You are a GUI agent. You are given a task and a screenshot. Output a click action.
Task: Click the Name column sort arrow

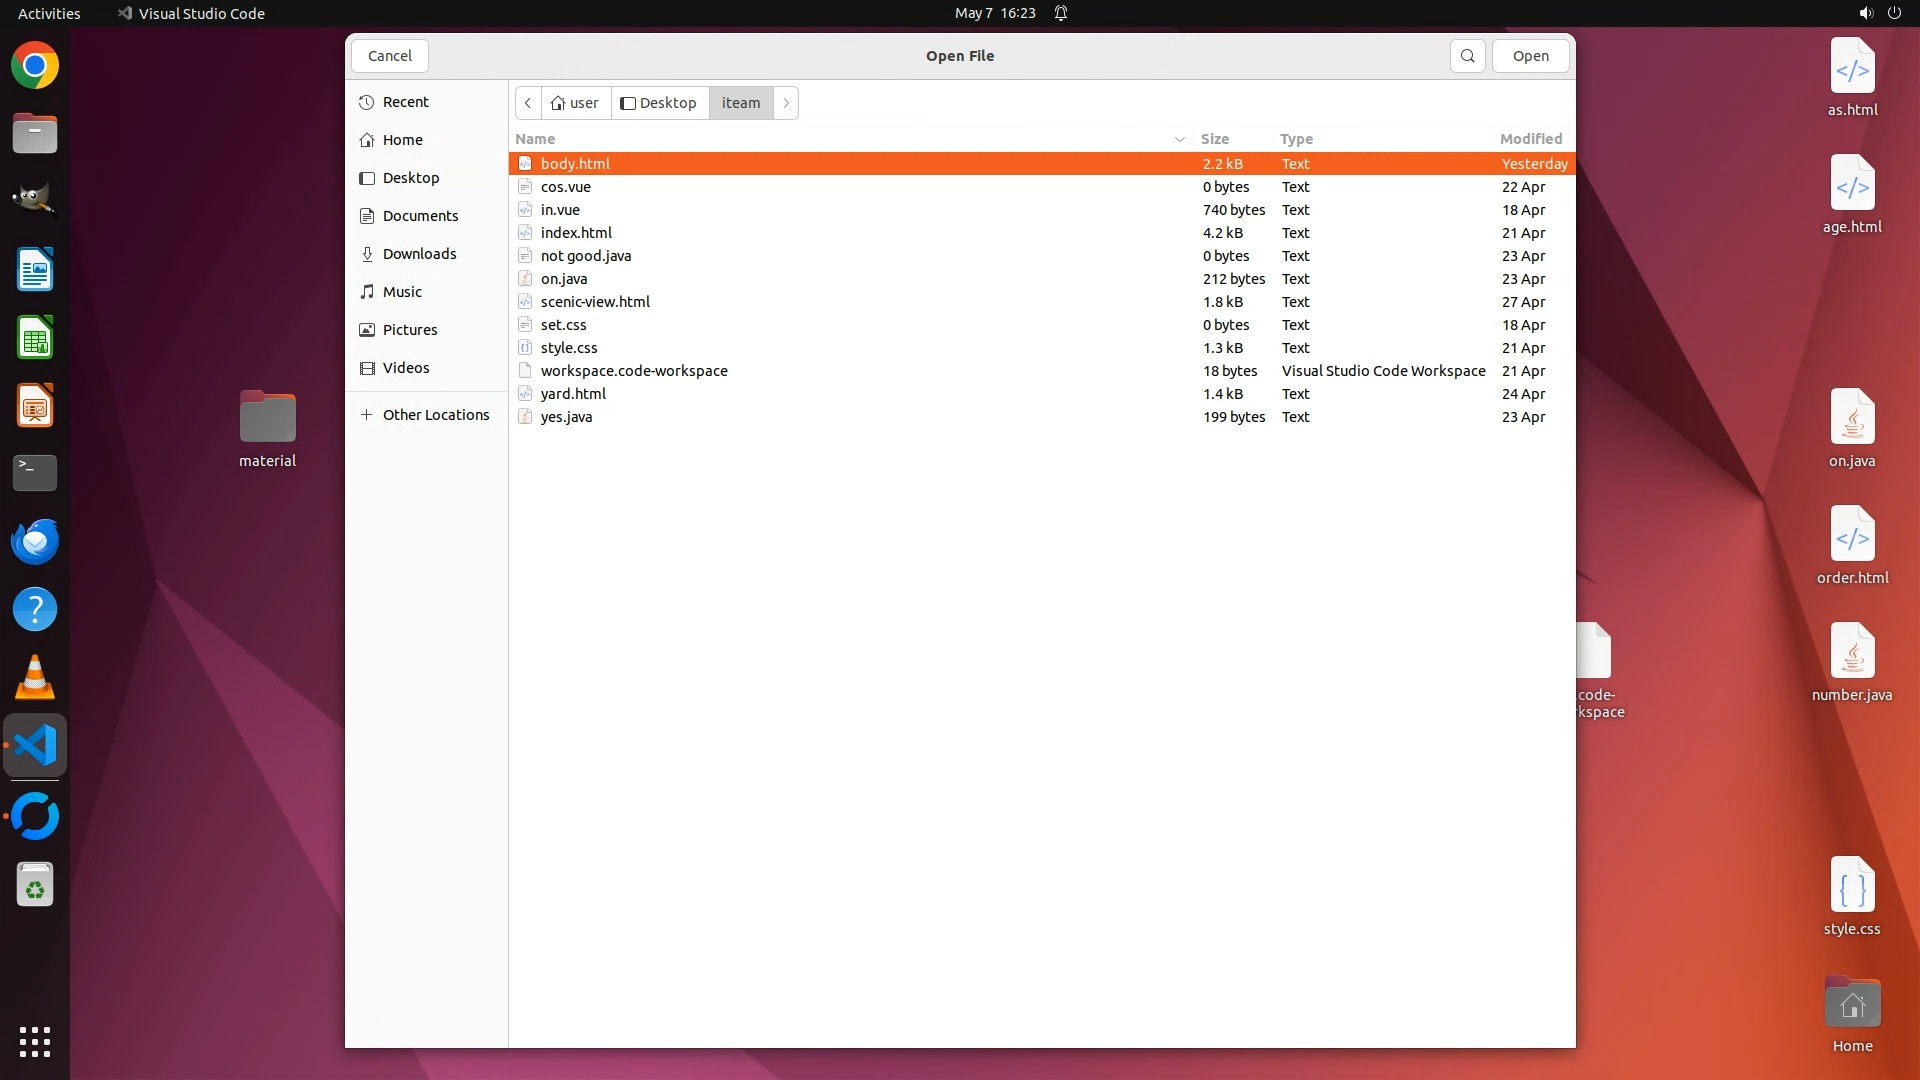(1179, 139)
